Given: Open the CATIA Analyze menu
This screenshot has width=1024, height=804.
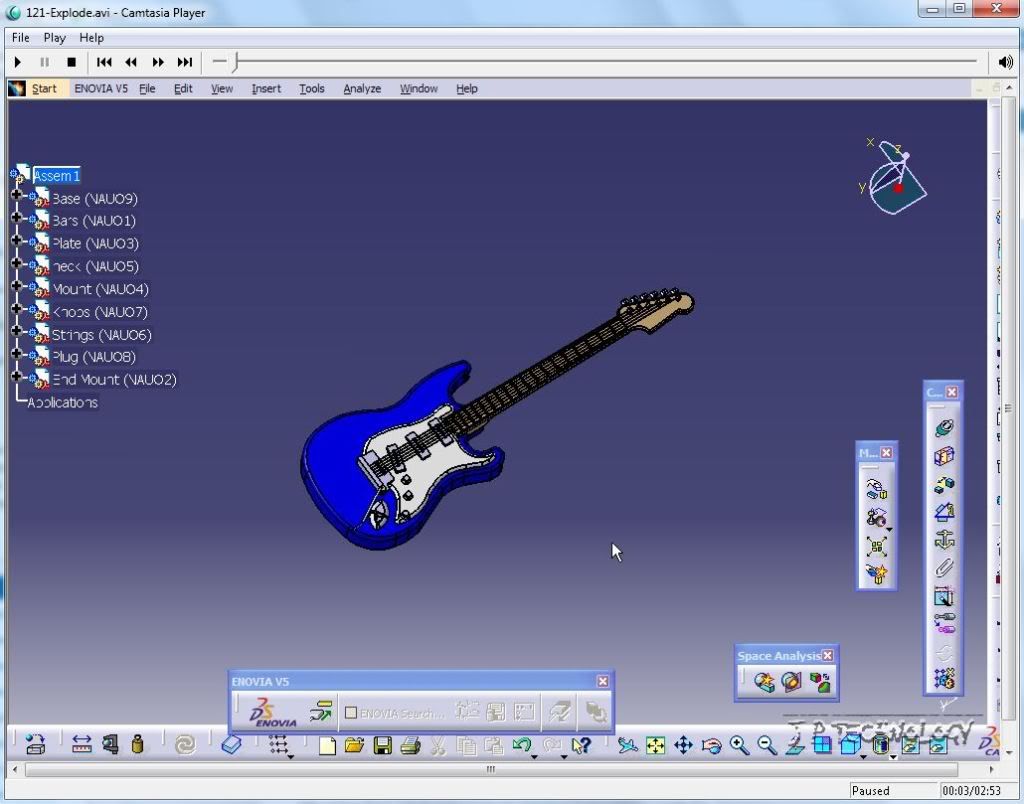Looking at the screenshot, I should (362, 88).
